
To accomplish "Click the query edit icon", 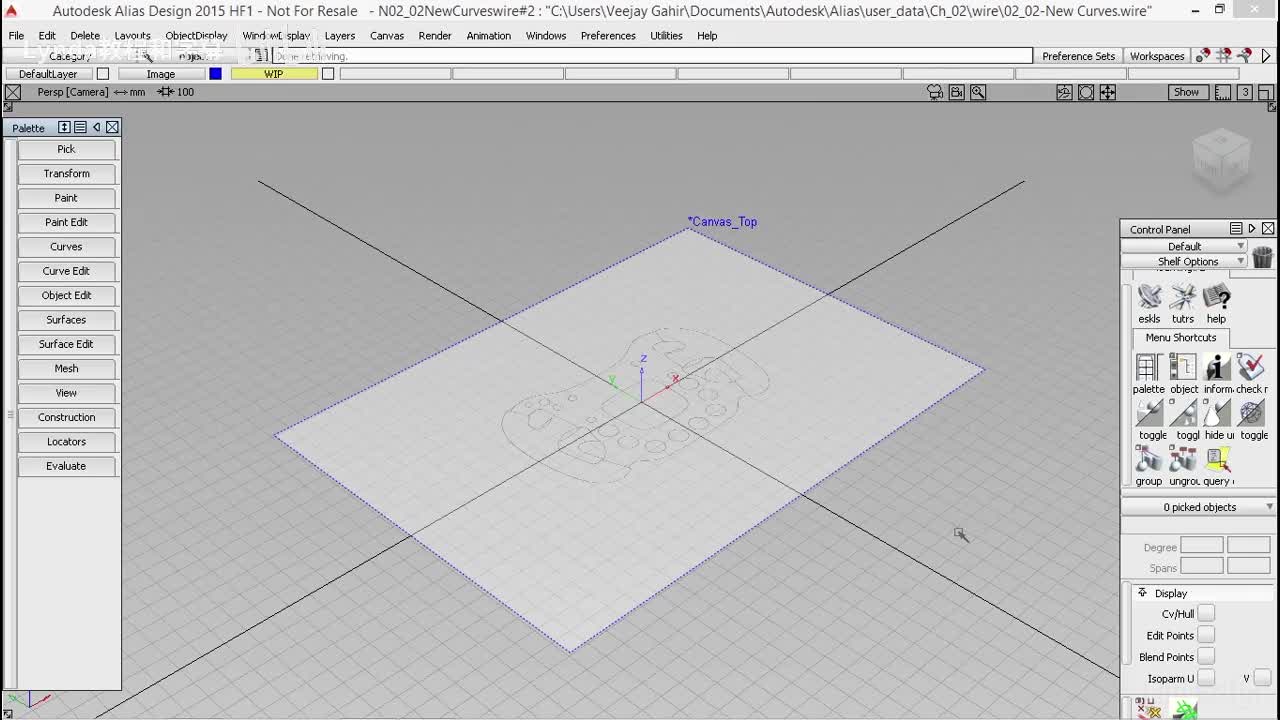I will click(x=1217, y=459).
